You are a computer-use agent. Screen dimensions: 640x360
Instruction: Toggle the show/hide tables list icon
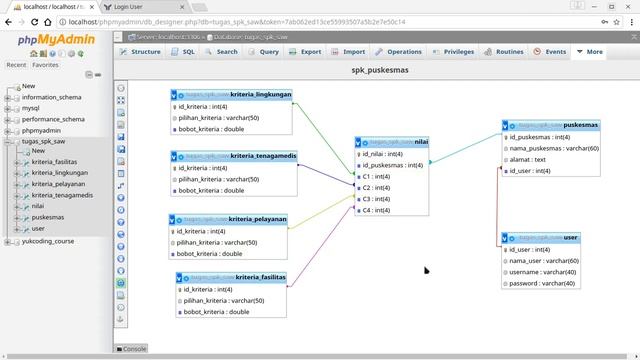click(x=121, y=88)
